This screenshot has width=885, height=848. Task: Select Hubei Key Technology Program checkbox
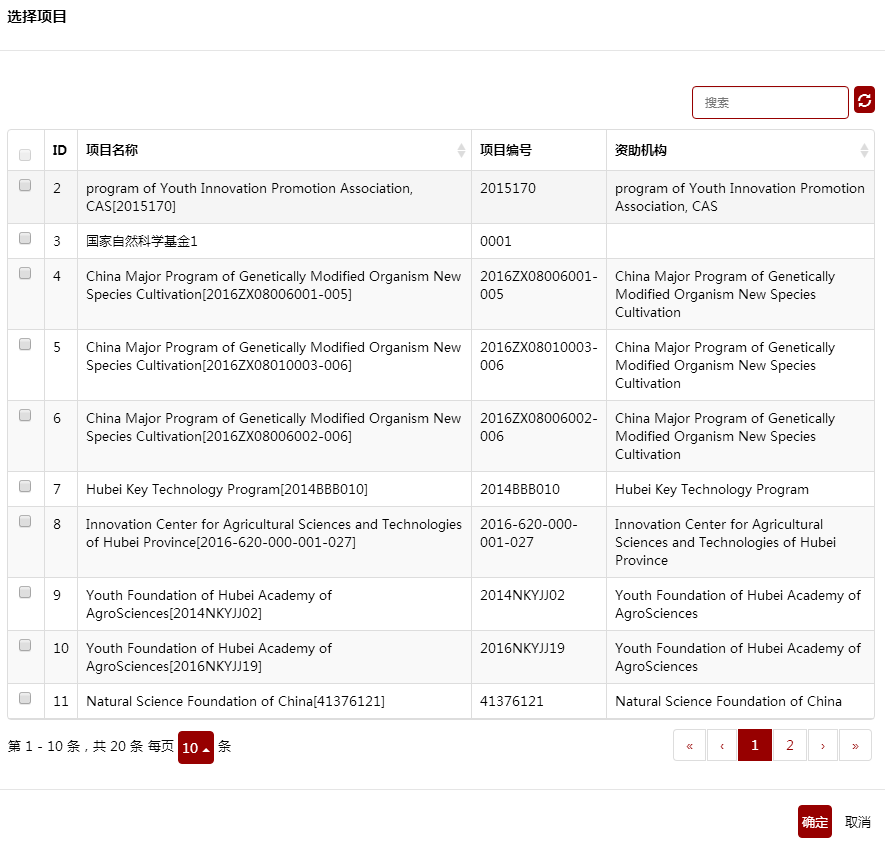point(25,486)
